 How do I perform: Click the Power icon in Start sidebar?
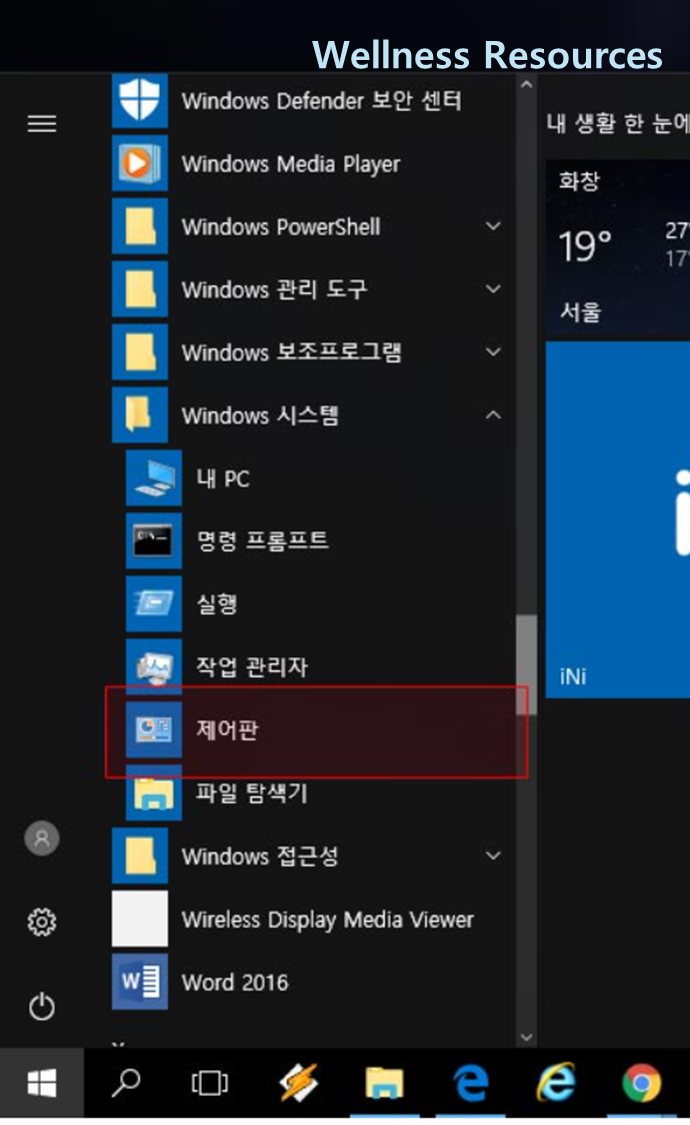pyautogui.click(x=42, y=1007)
